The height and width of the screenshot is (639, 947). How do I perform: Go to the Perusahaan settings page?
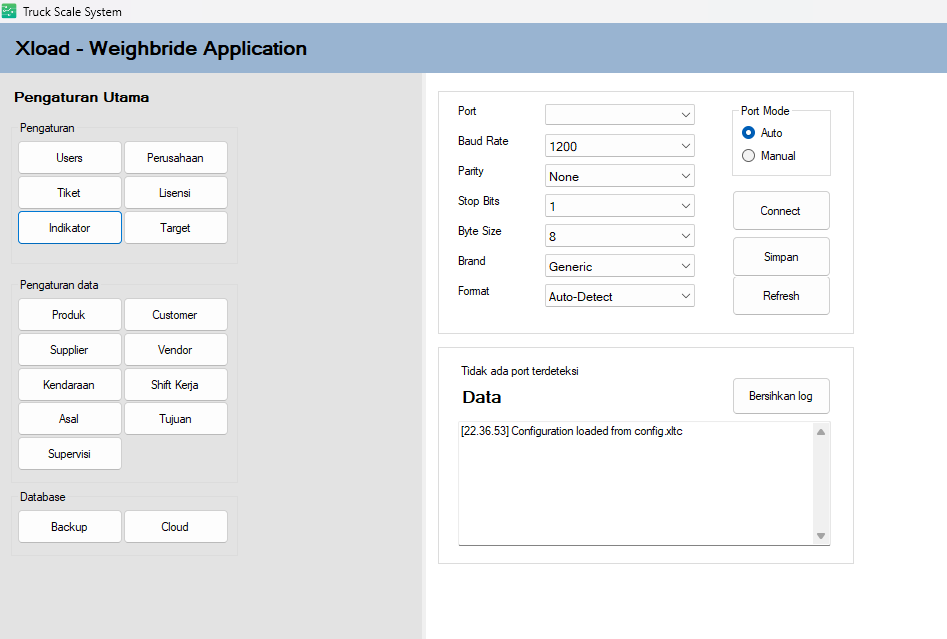[x=175, y=158]
